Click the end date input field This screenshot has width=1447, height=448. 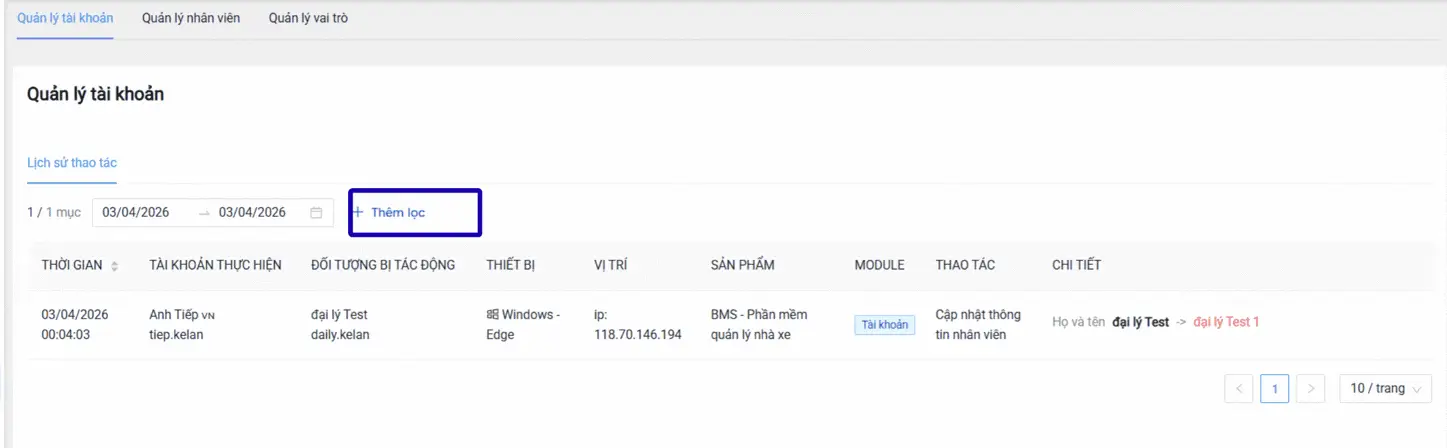click(x=253, y=213)
